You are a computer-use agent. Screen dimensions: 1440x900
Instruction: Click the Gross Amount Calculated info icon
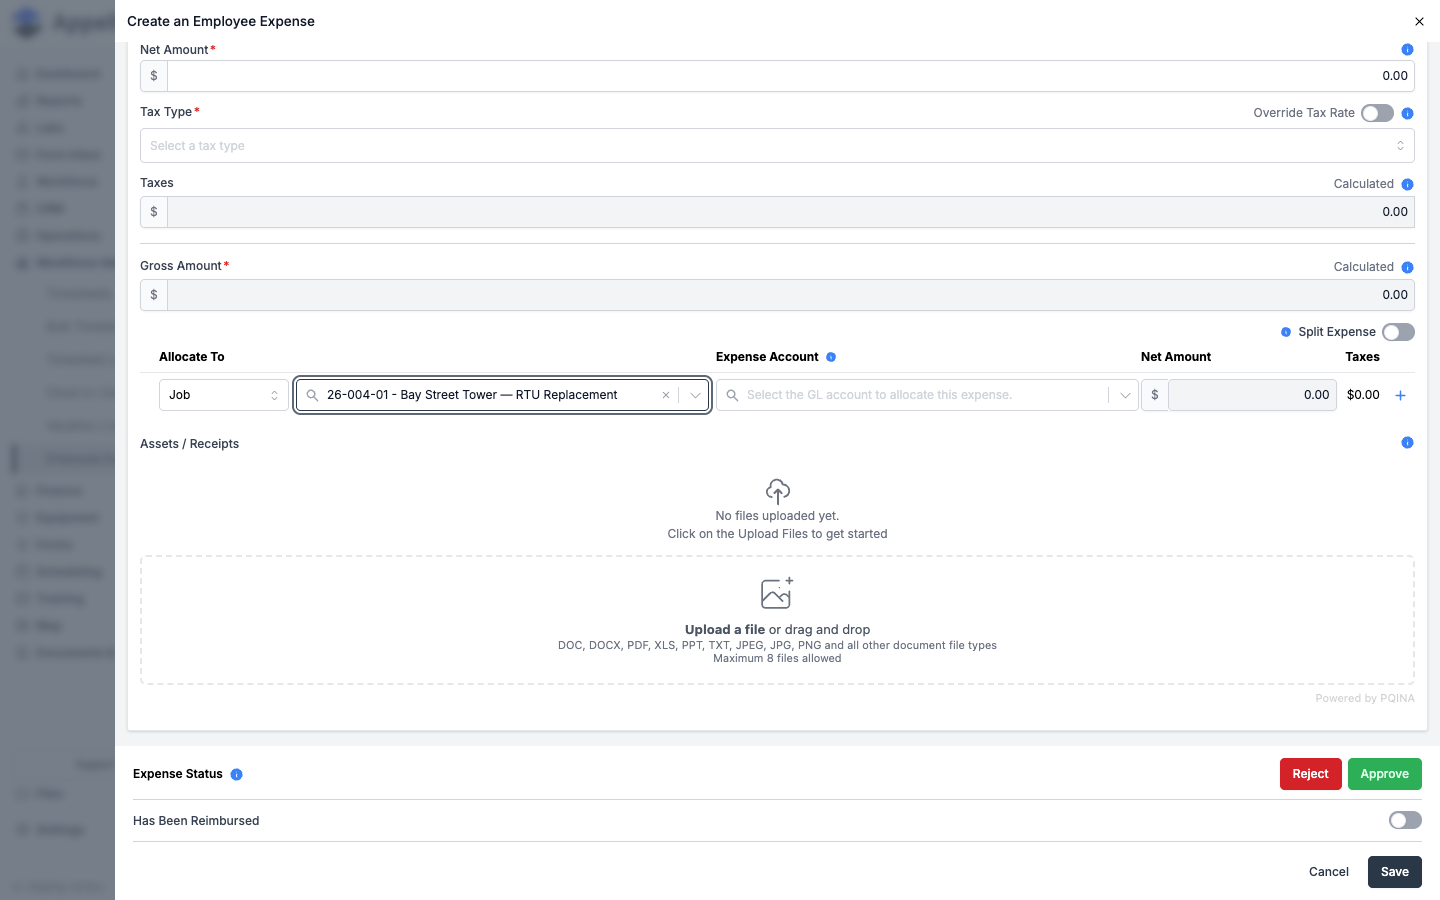pyautogui.click(x=1407, y=267)
